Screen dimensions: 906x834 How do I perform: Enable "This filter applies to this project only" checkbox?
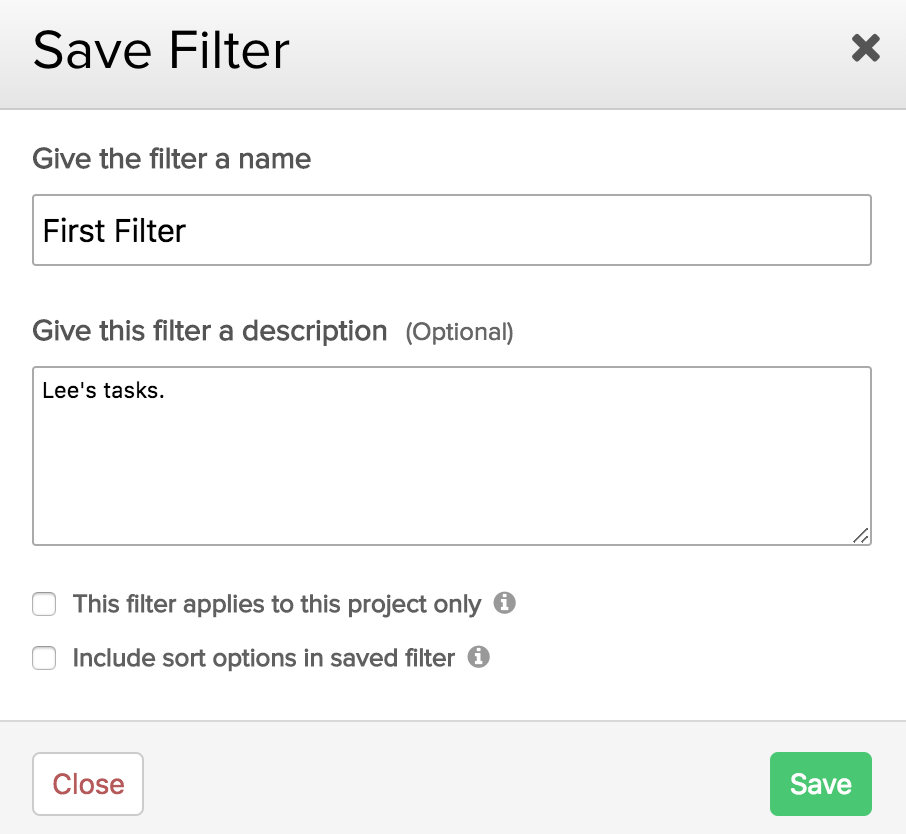[44, 604]
